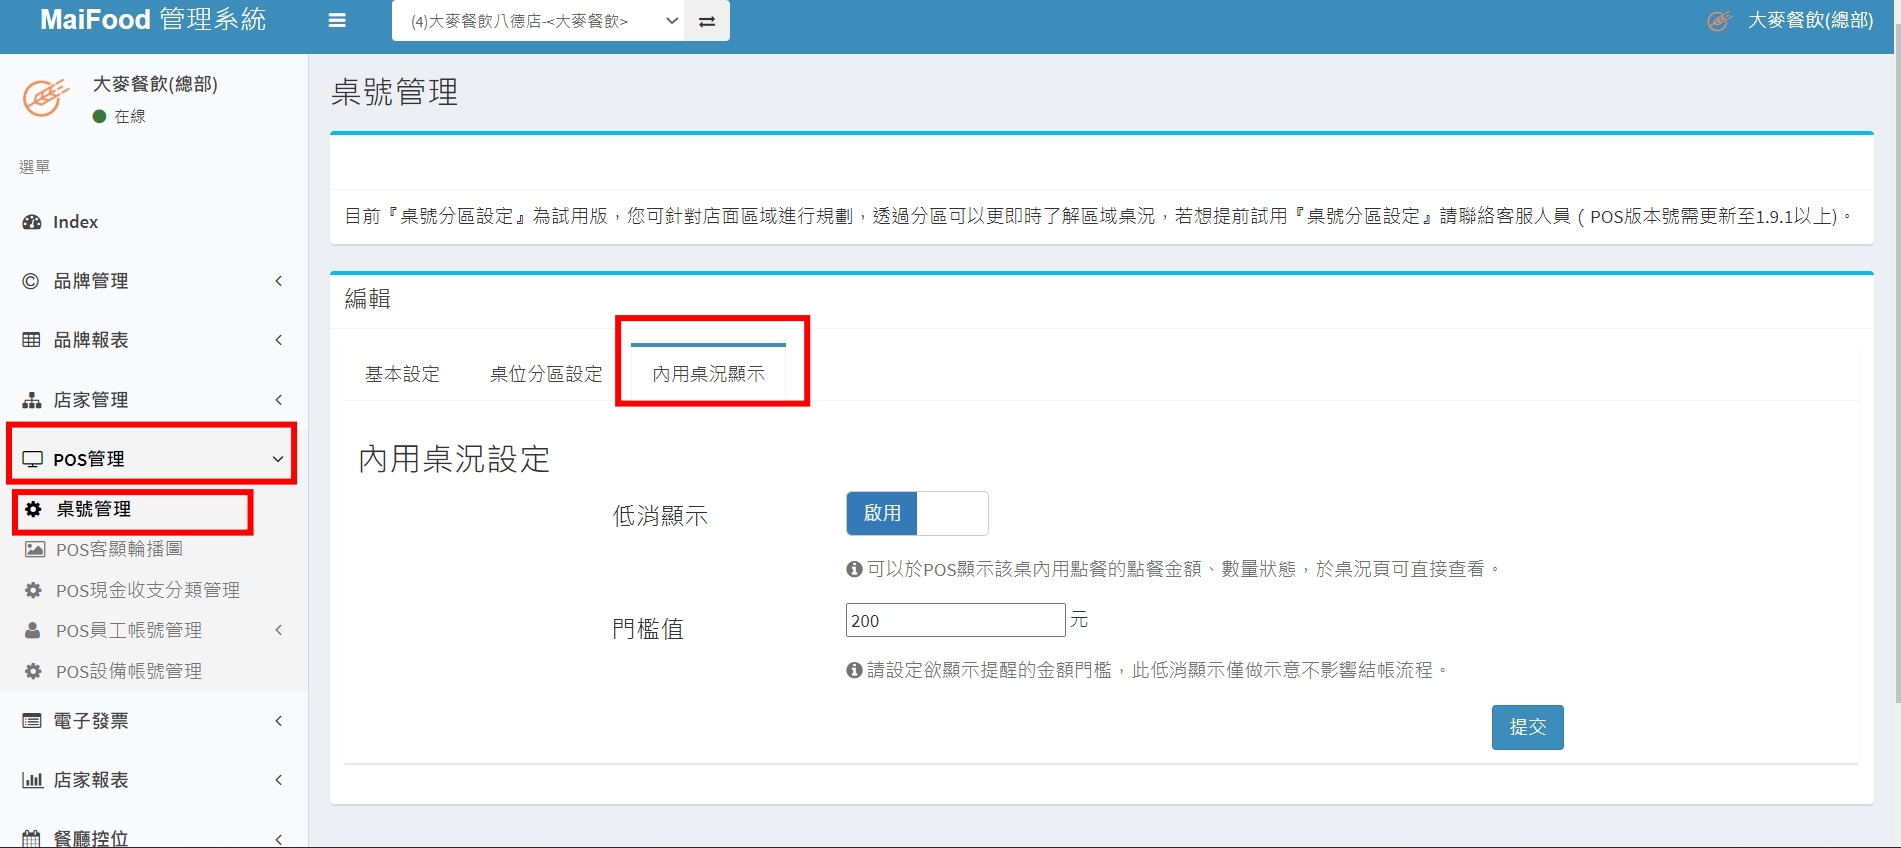Toggle the 低消顯示 啟用 switch
Screen dimensions: 1901x848
[x=917, y=513]
